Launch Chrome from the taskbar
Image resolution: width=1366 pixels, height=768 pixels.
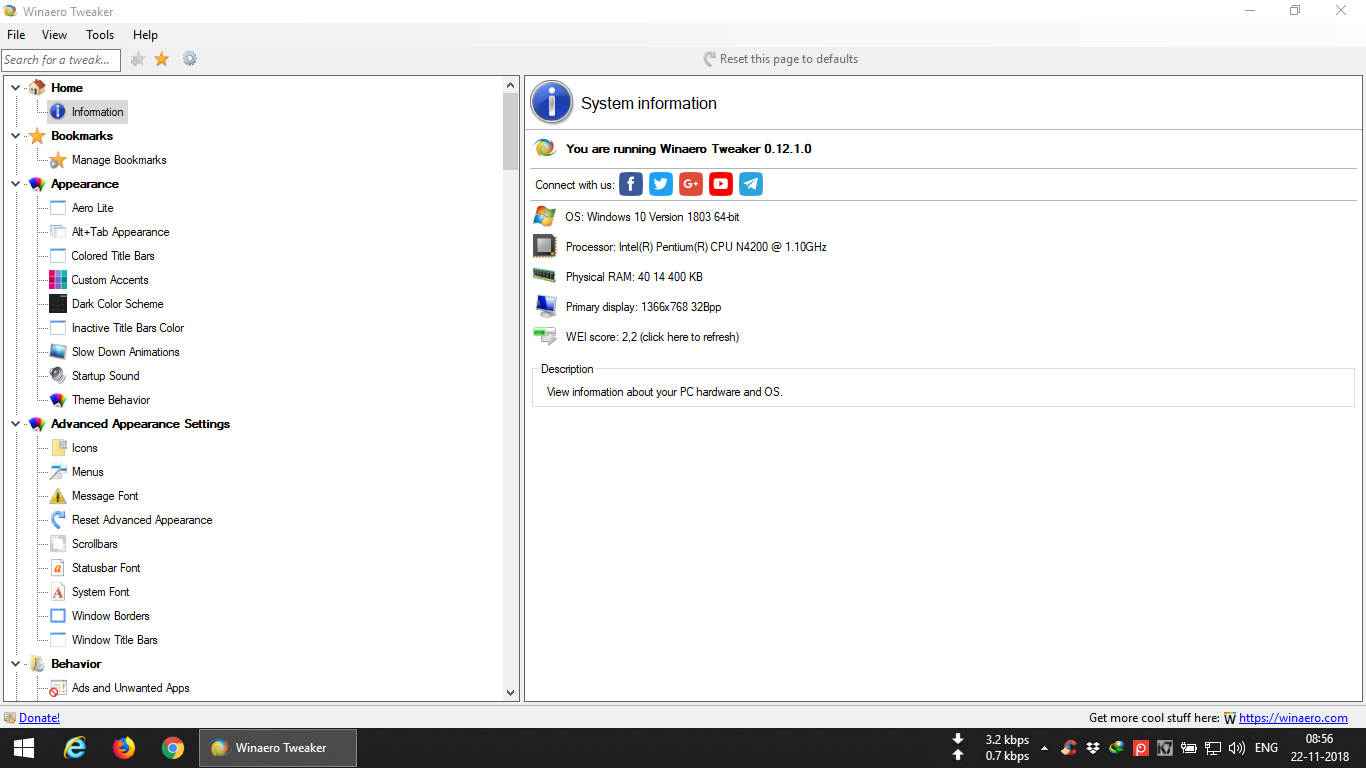(173, 748)
